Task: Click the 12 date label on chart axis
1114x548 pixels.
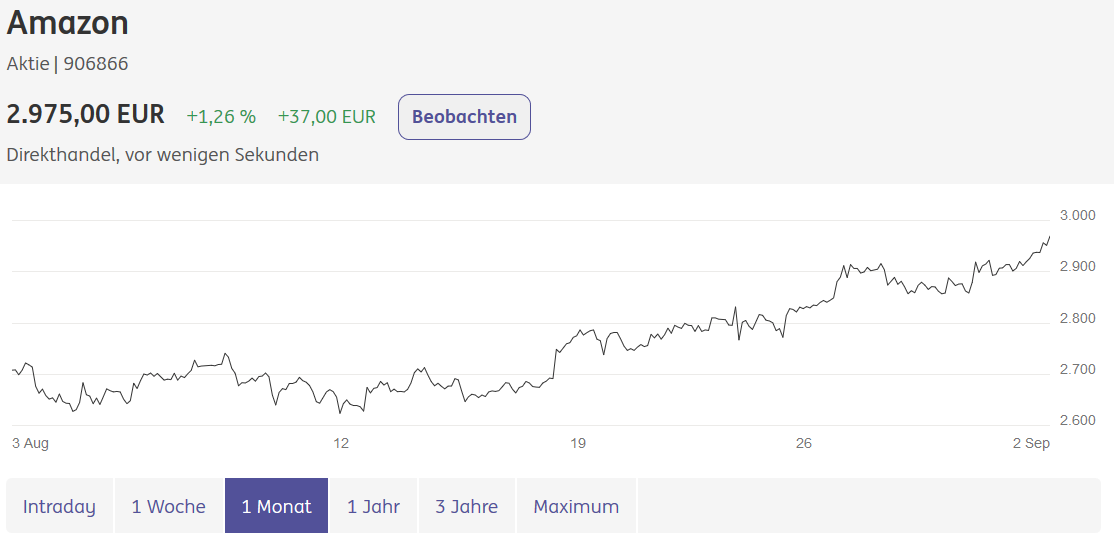Action: pyautogui.click(x=342, y=443)
